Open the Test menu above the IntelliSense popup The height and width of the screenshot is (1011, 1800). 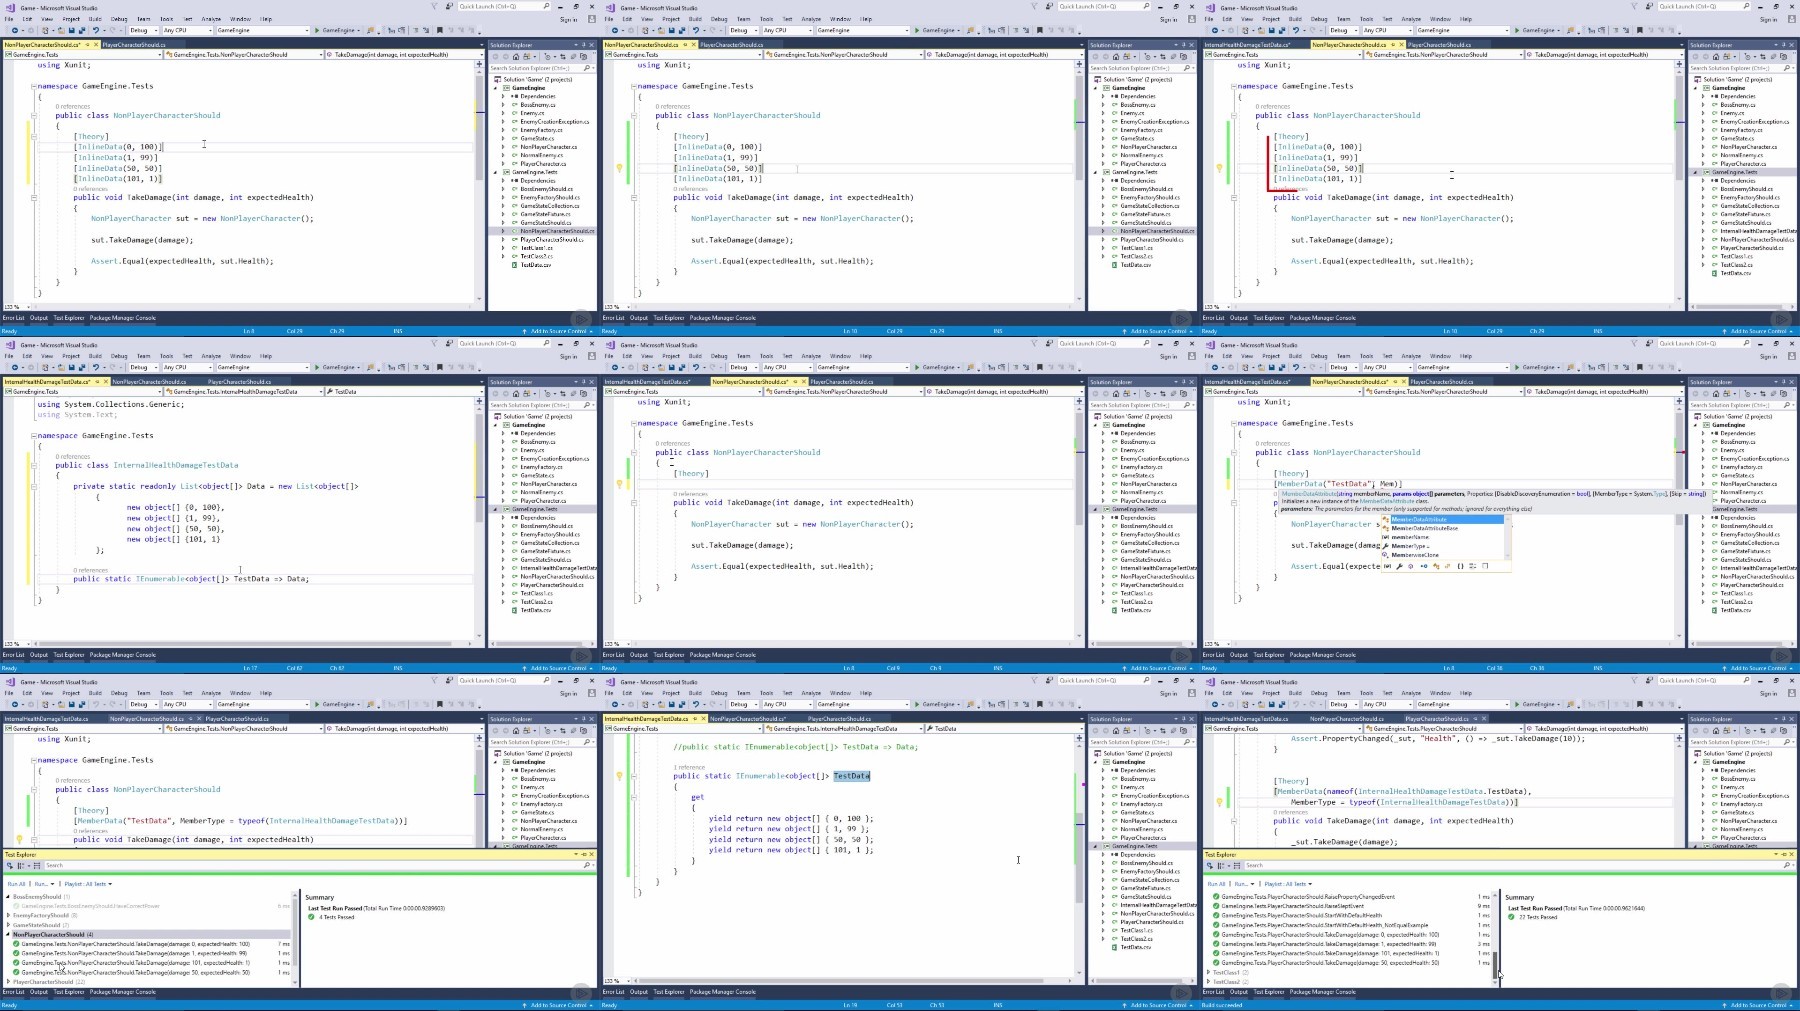1387,356
